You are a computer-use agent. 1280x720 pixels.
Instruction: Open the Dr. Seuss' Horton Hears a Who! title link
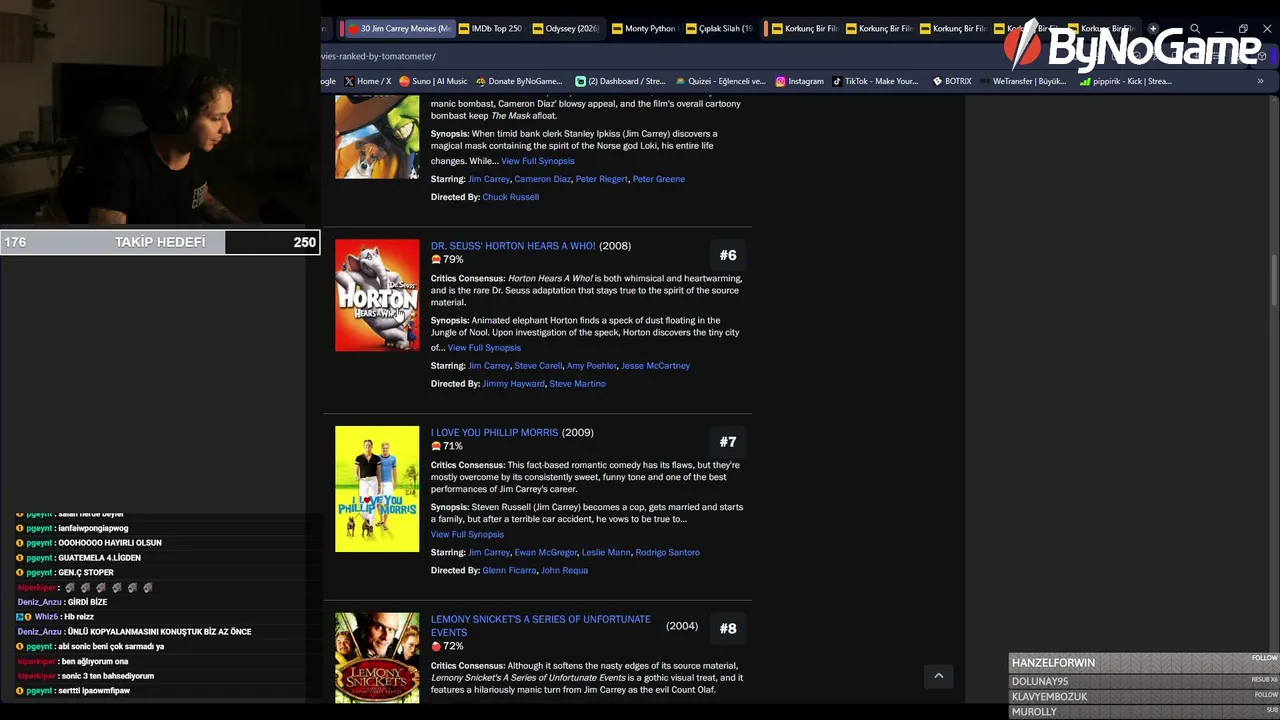tap(513, 246)
